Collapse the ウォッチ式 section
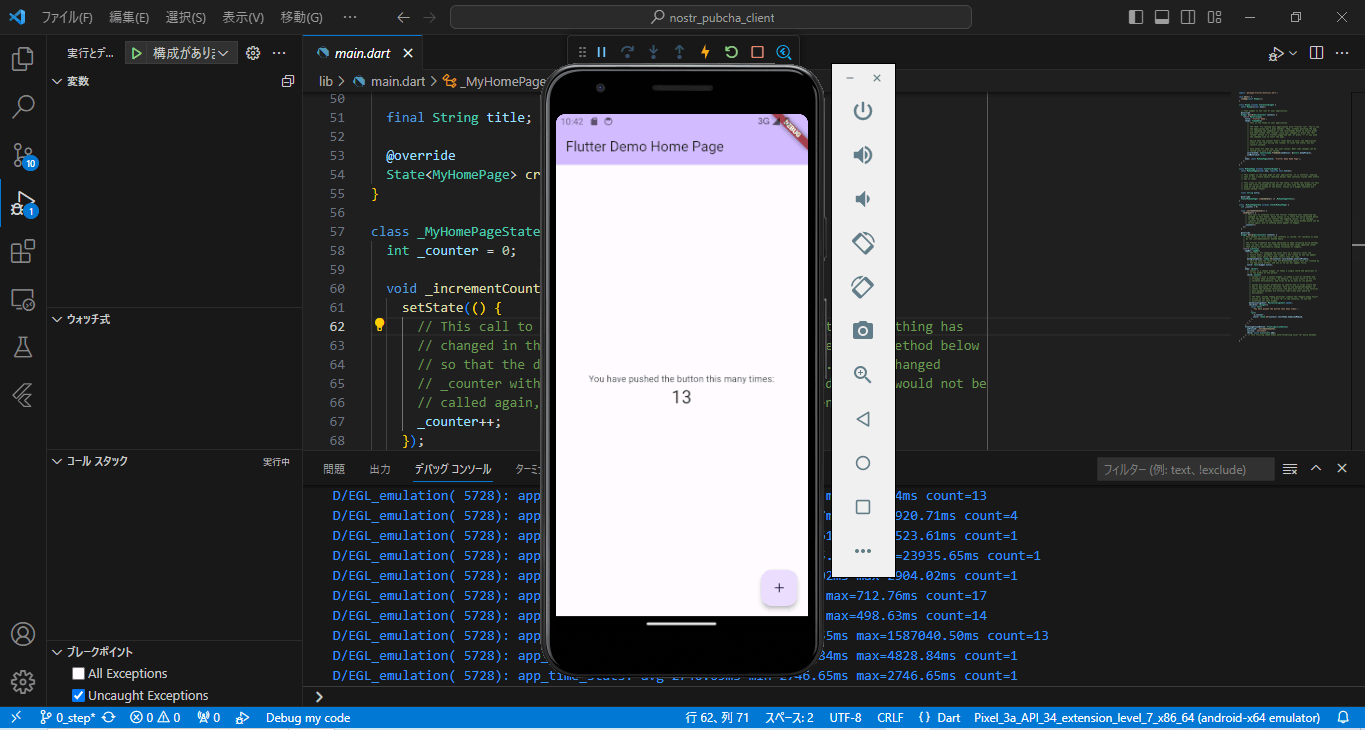 pyautogui.click(x=57, y=319)
